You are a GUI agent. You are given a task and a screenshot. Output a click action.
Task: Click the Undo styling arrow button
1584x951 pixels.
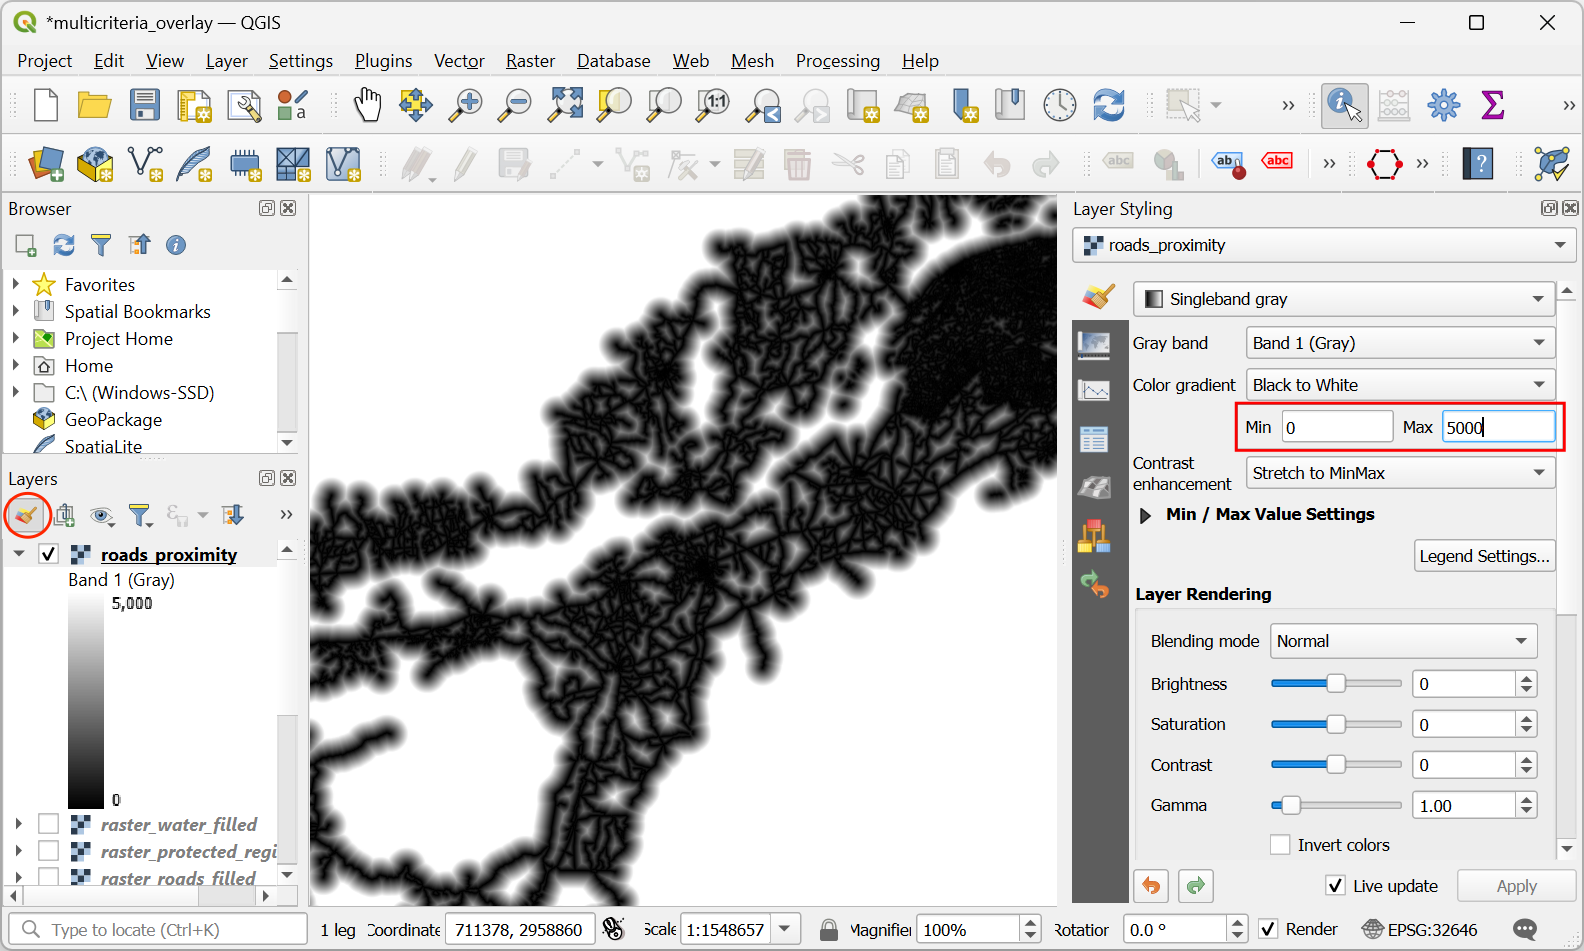coord(1151,886)
